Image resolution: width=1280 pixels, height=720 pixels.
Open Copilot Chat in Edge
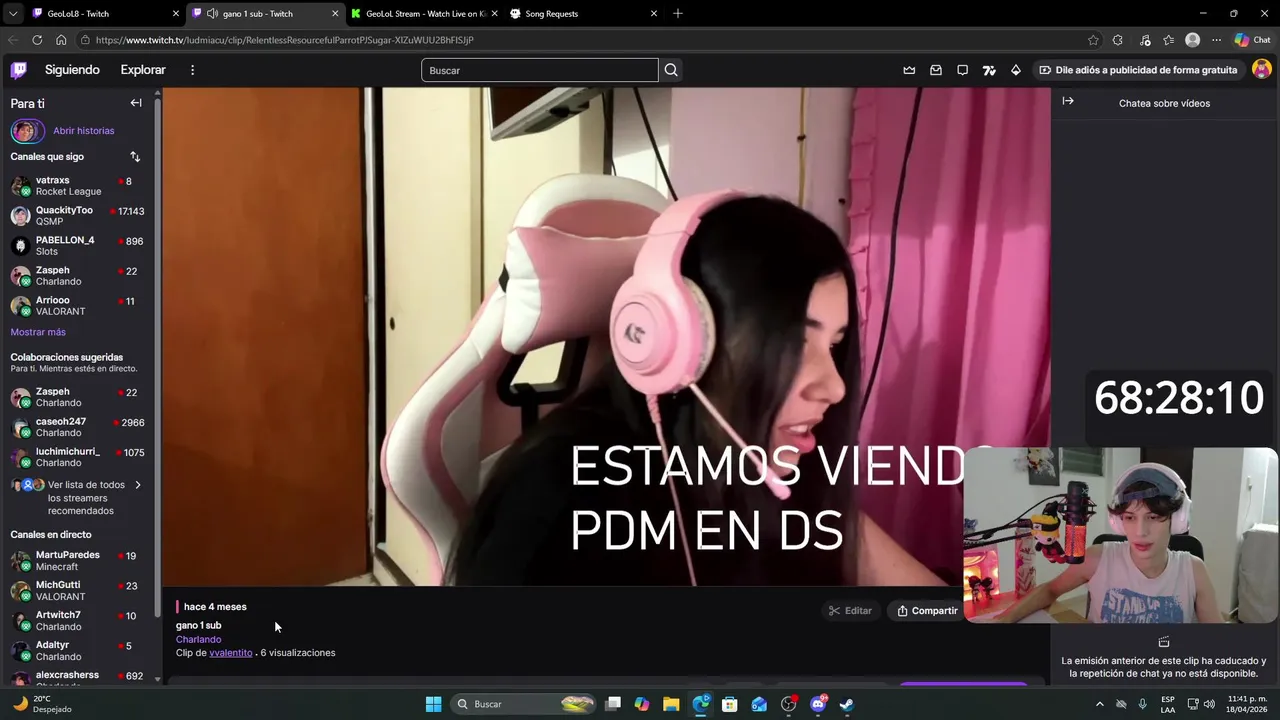click(1252, 40)
